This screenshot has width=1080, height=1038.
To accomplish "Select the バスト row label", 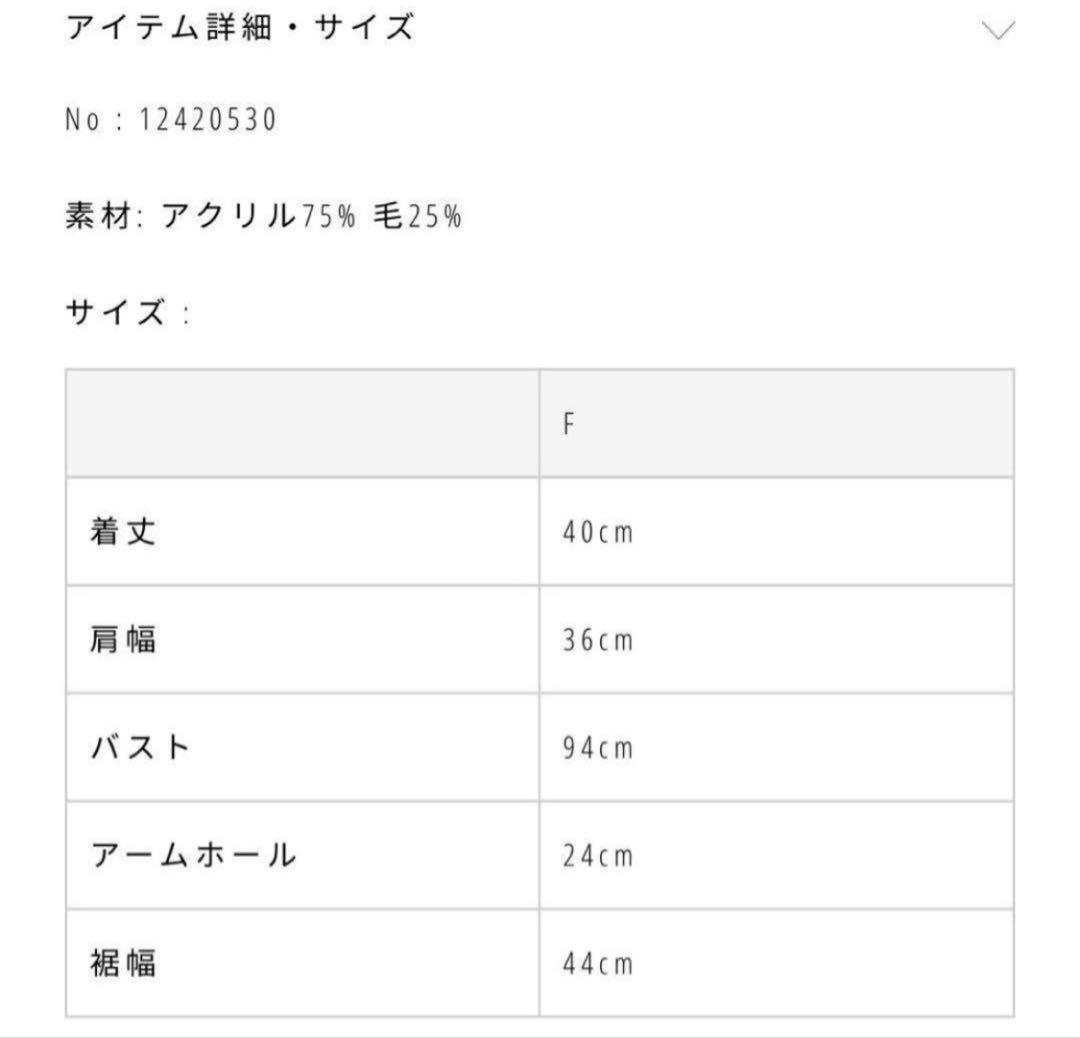I will pyautogui.click(x=140, y=748).
